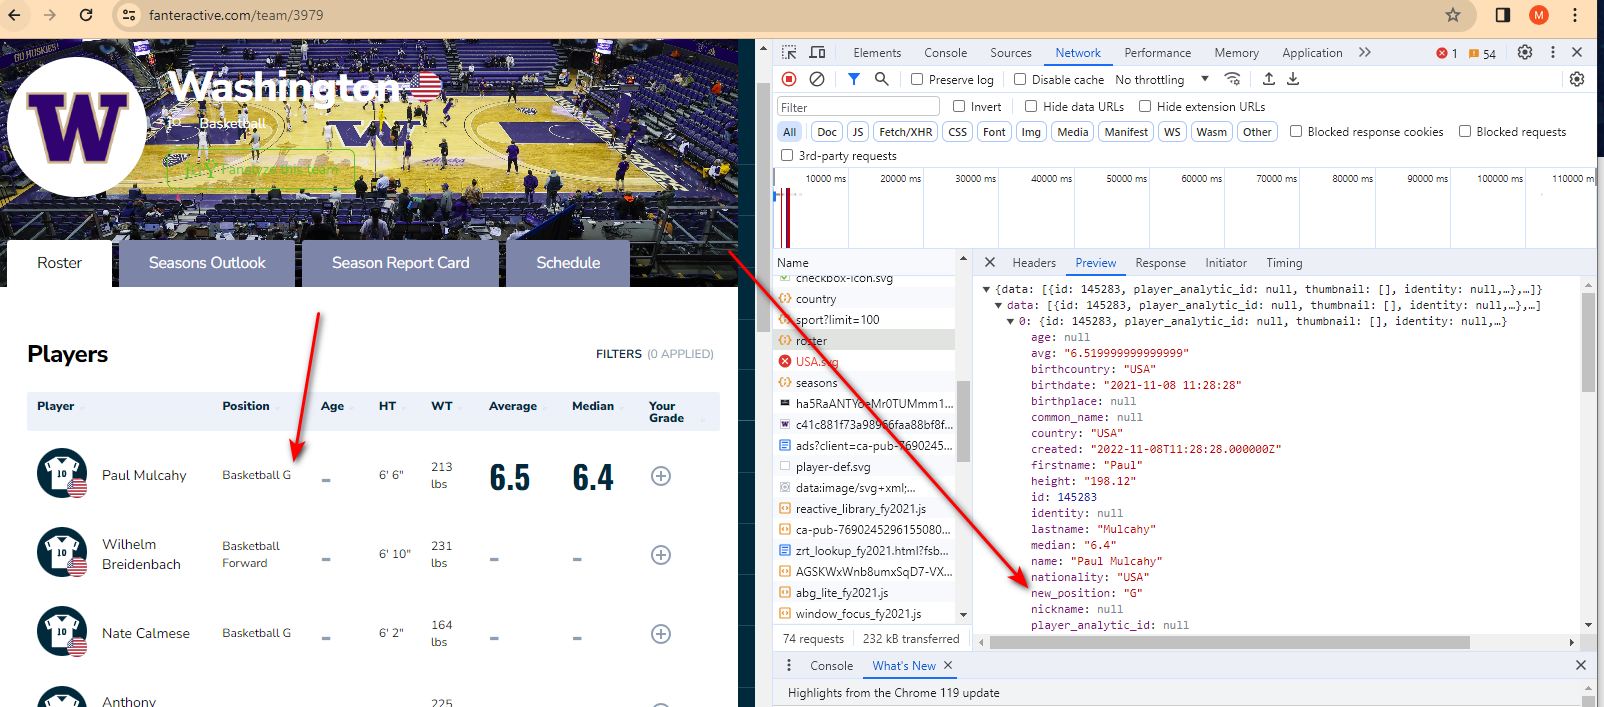
Task: Click the red error count badge
Action: [x=1447, y=53]
